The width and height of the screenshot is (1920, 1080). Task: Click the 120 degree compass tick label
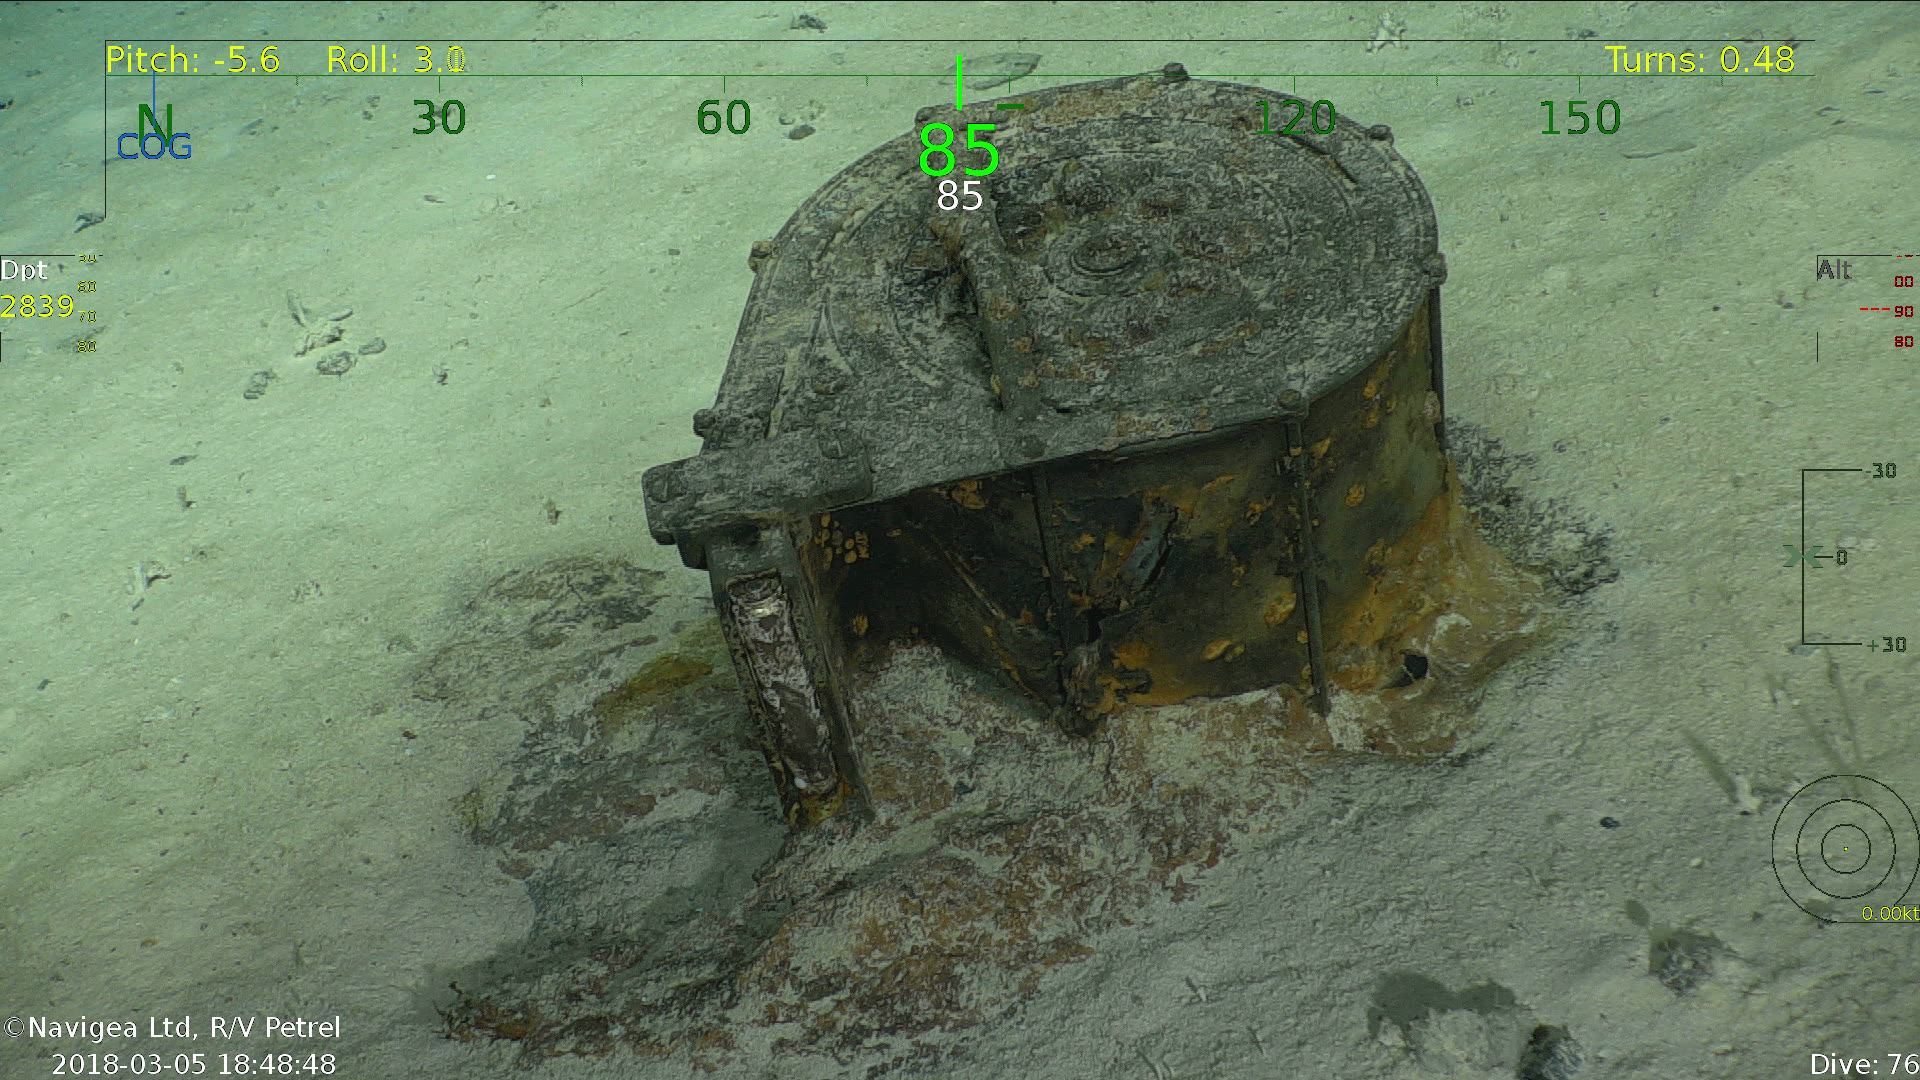tap(1294, 118)
